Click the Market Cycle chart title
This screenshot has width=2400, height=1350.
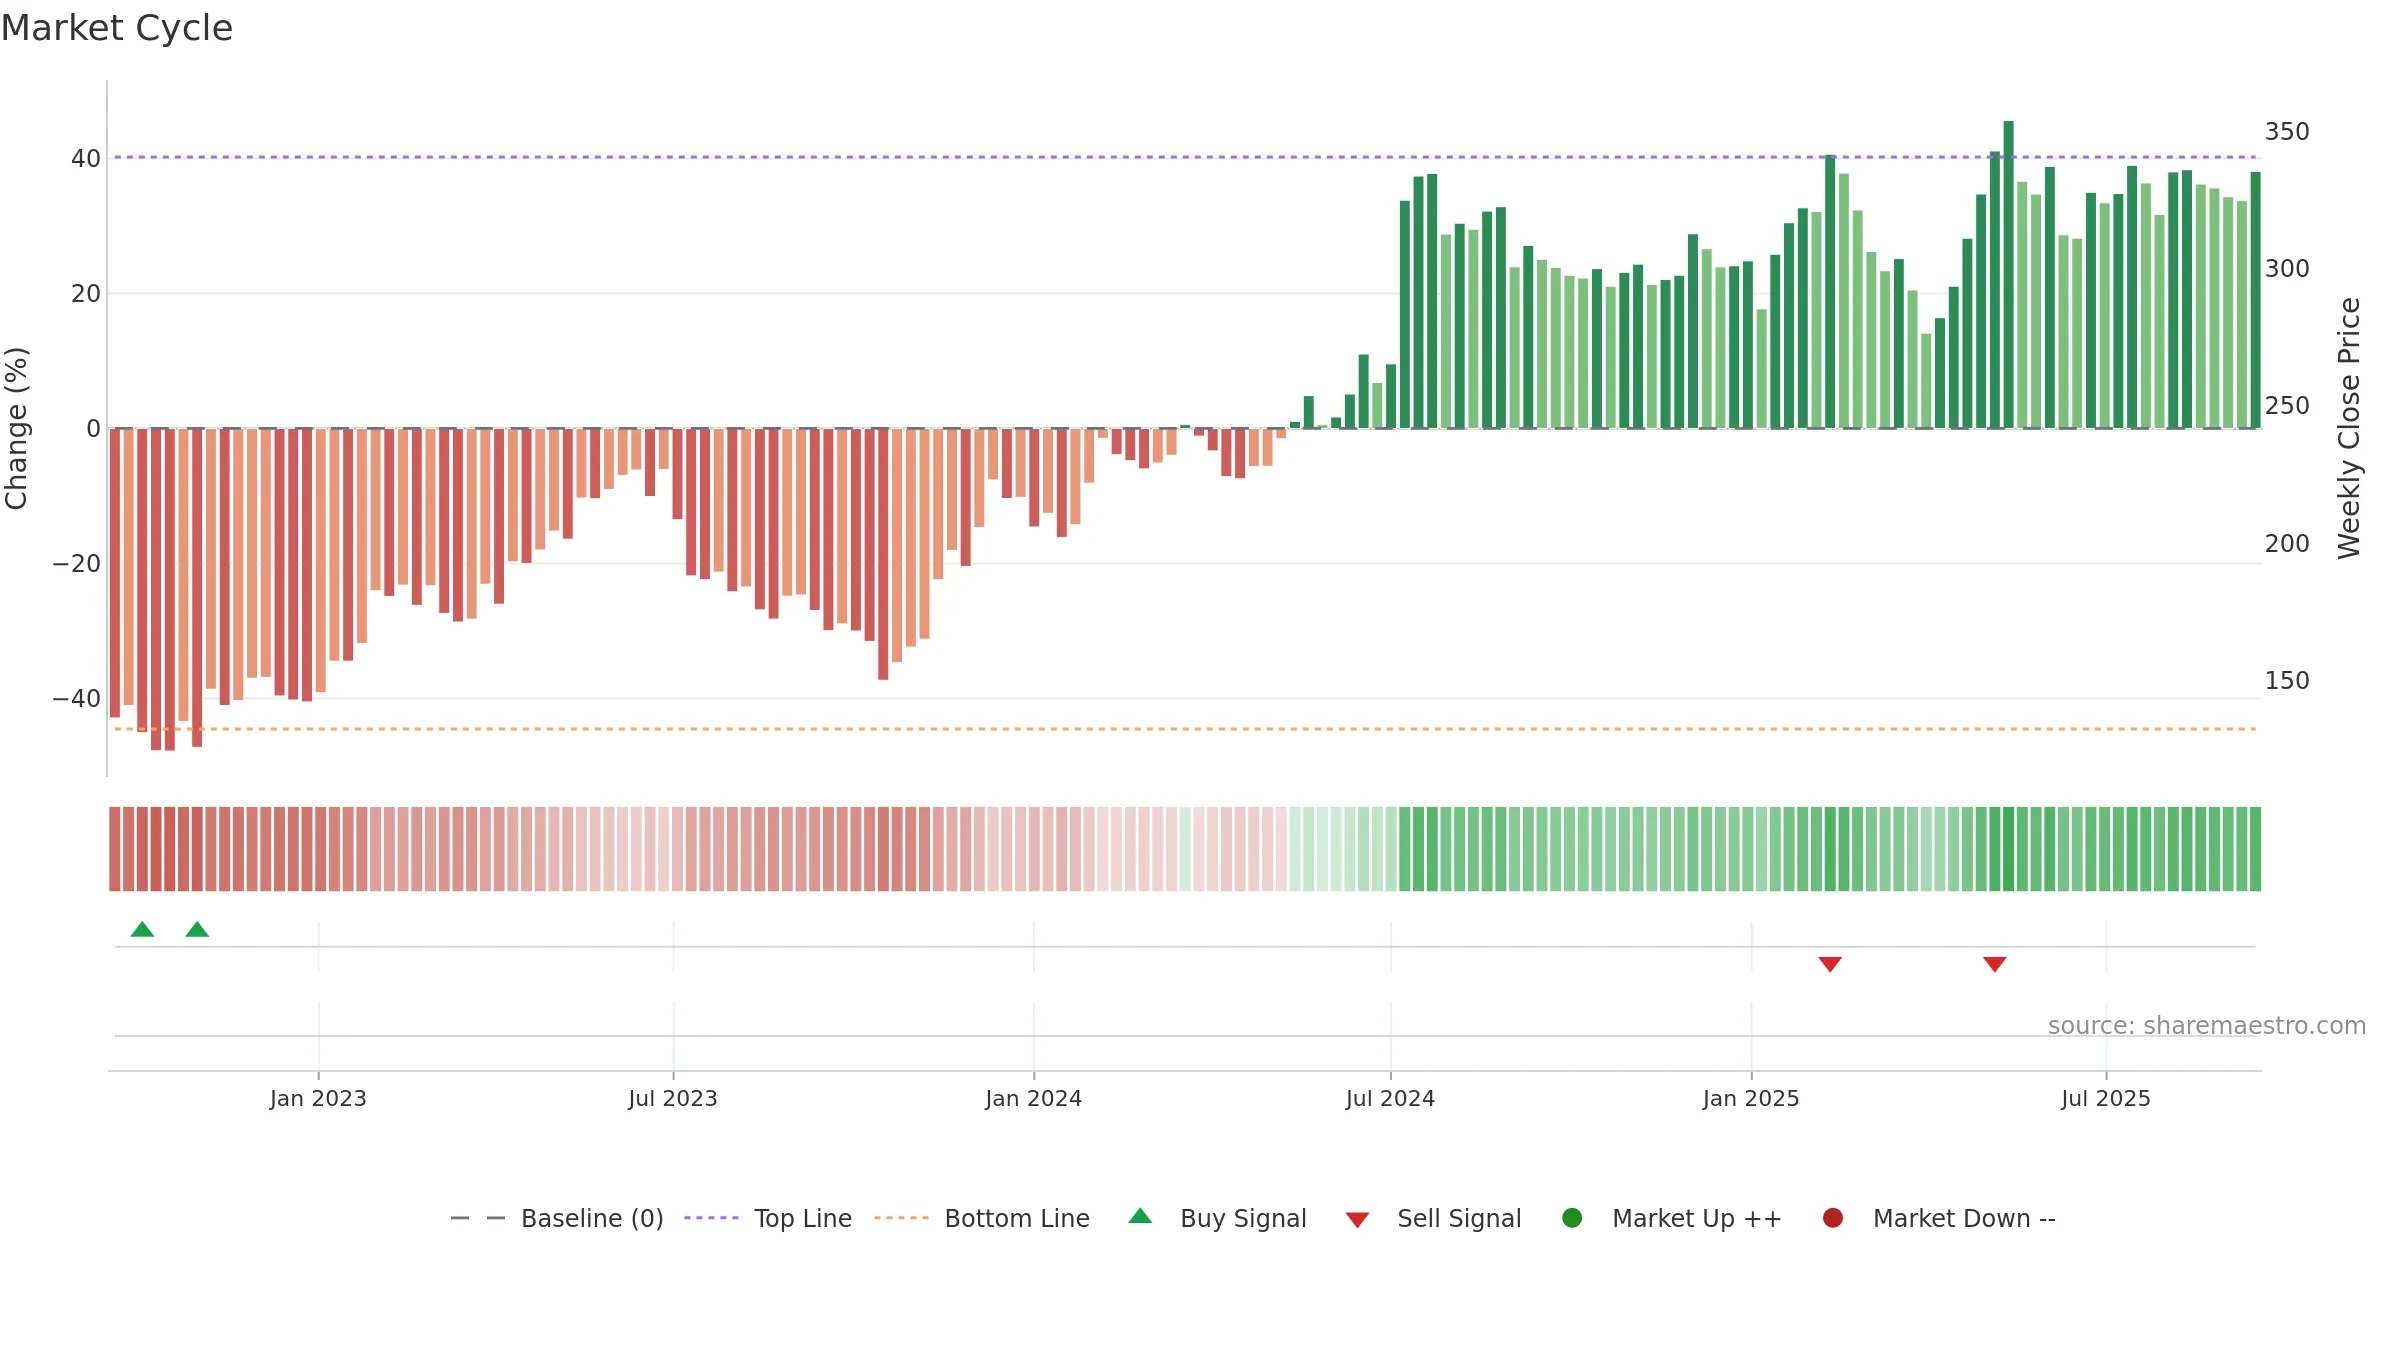point(117,28)
